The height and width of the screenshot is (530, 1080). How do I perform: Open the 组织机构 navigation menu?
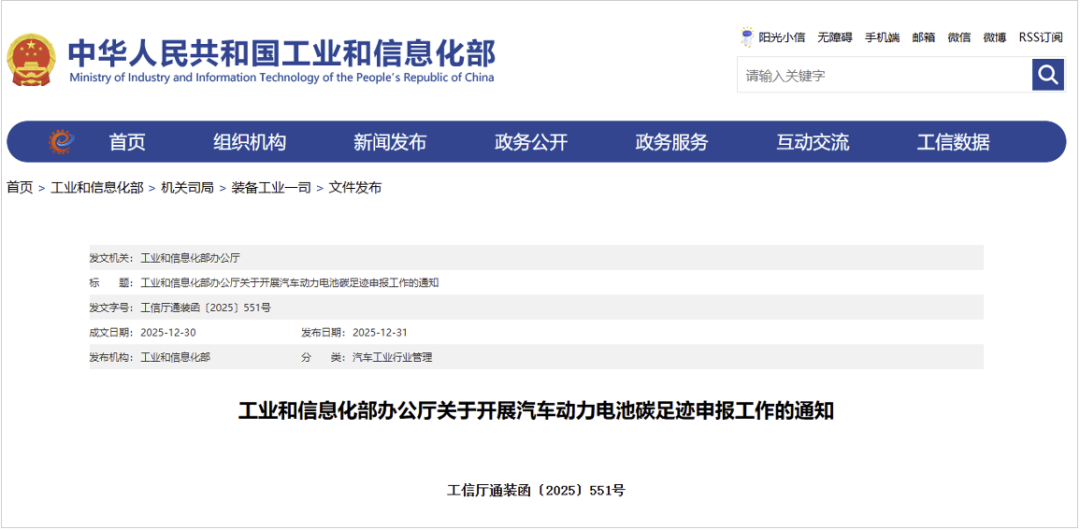[x=249, y=143]
